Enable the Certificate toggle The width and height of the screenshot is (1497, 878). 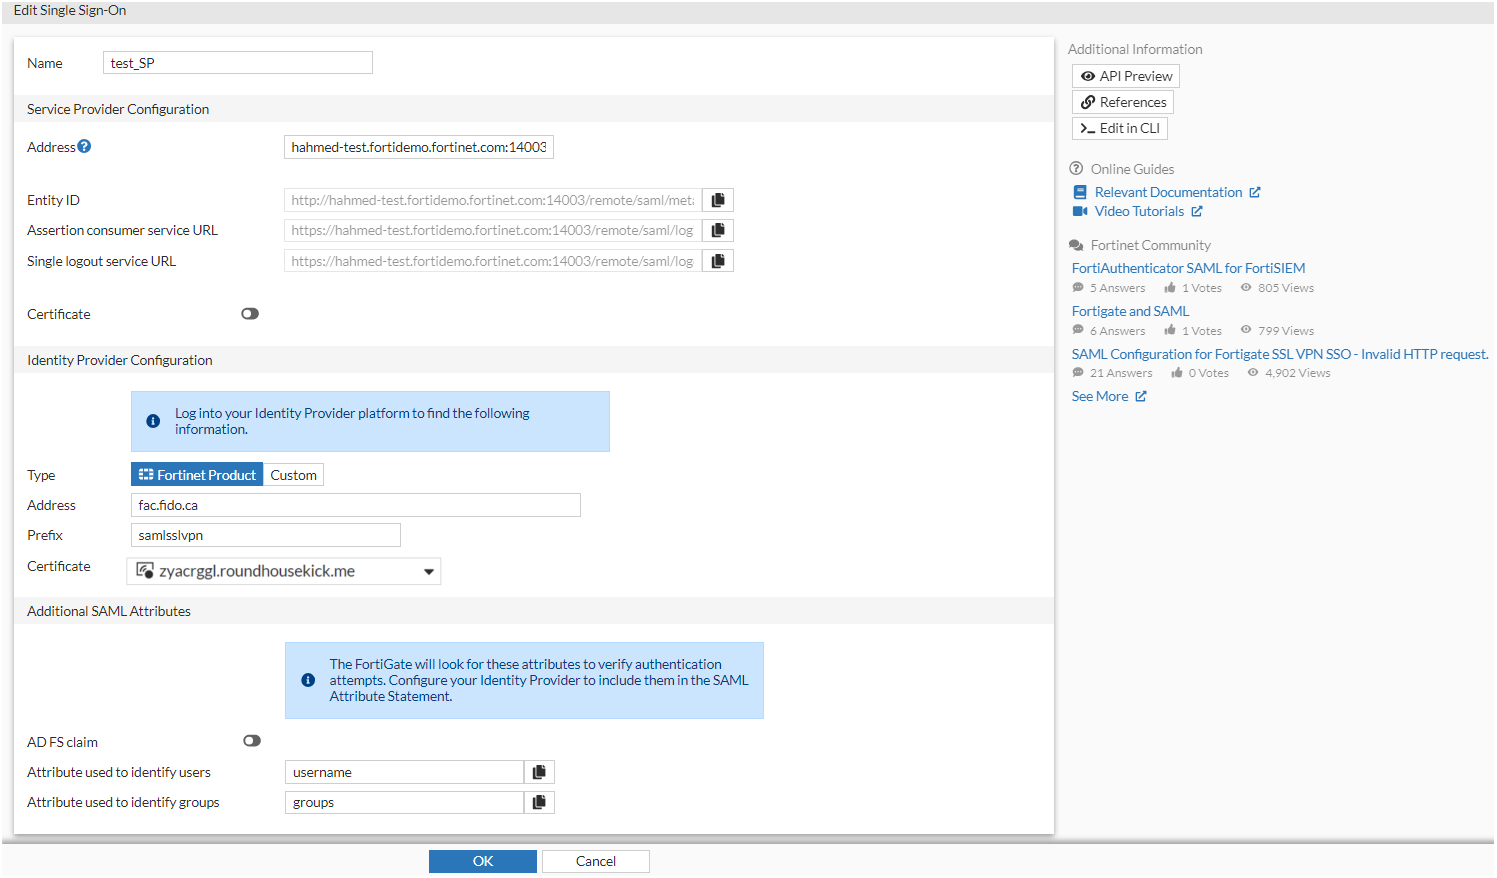249,313
